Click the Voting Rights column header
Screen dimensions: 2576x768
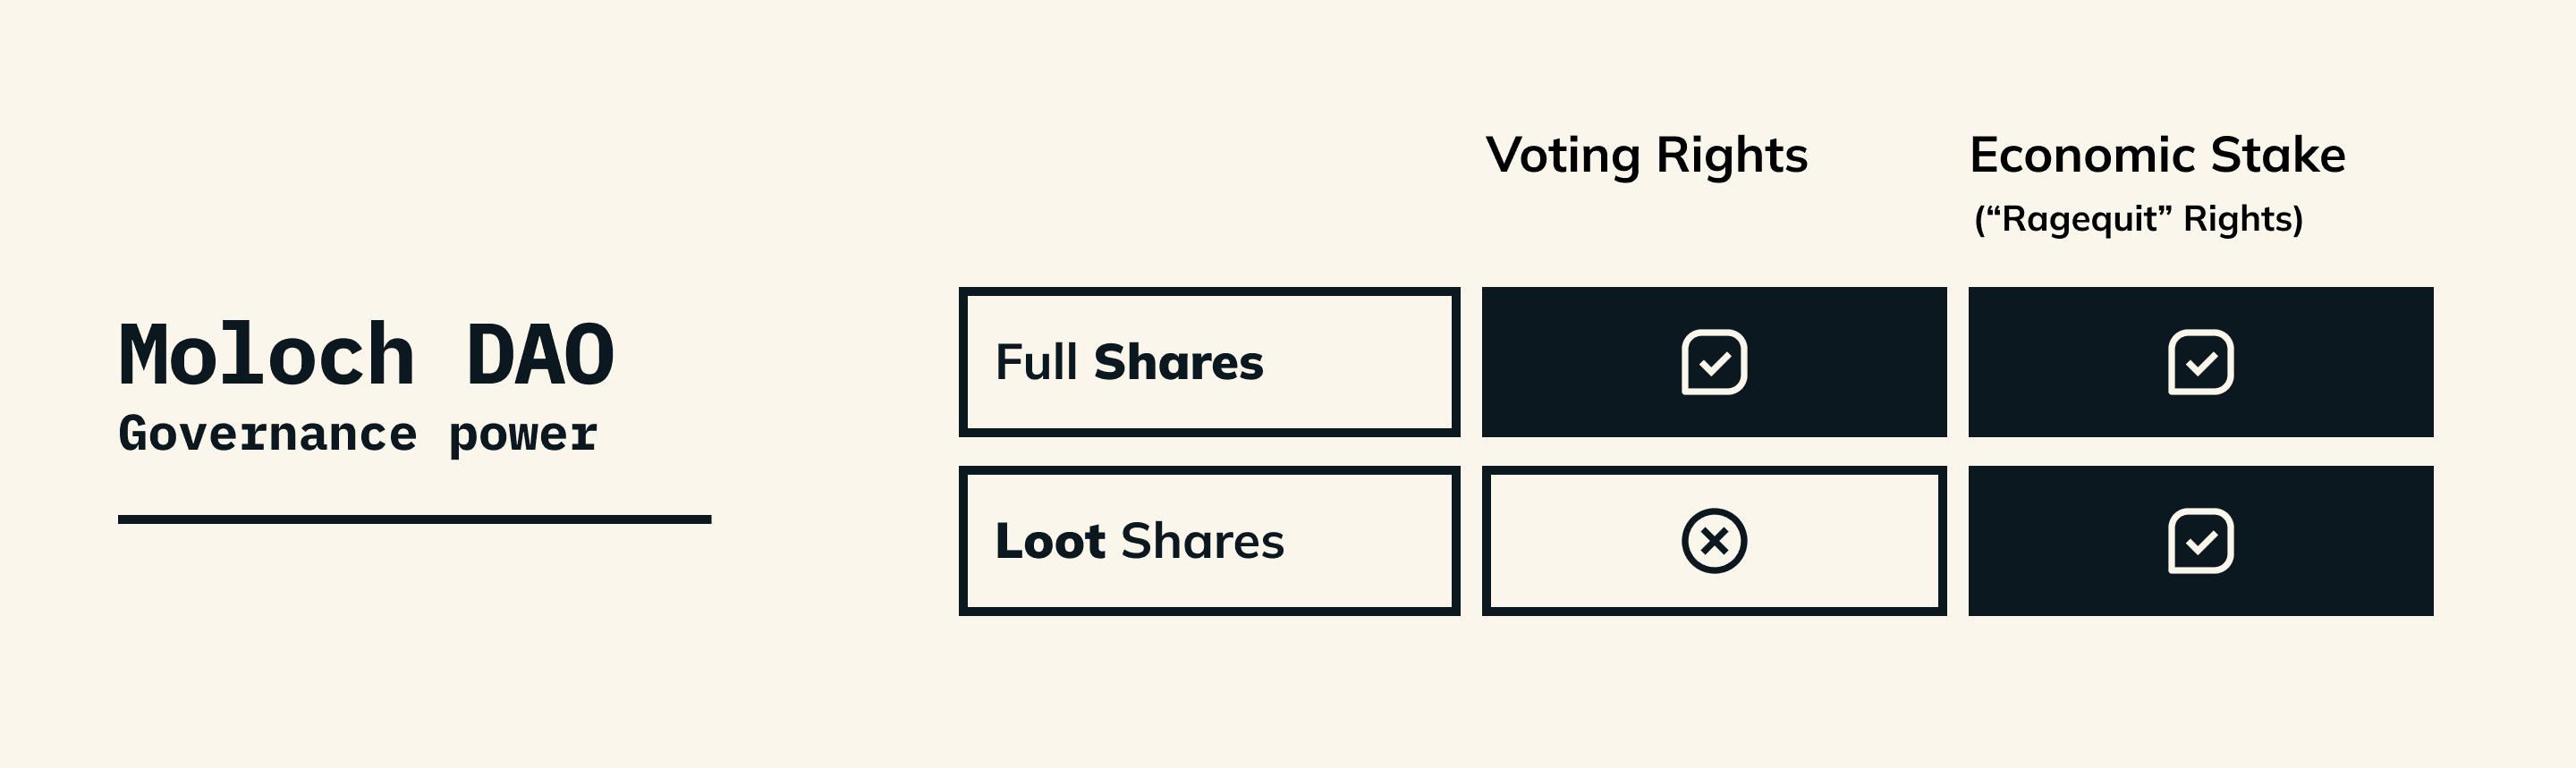click(1647, 156)
